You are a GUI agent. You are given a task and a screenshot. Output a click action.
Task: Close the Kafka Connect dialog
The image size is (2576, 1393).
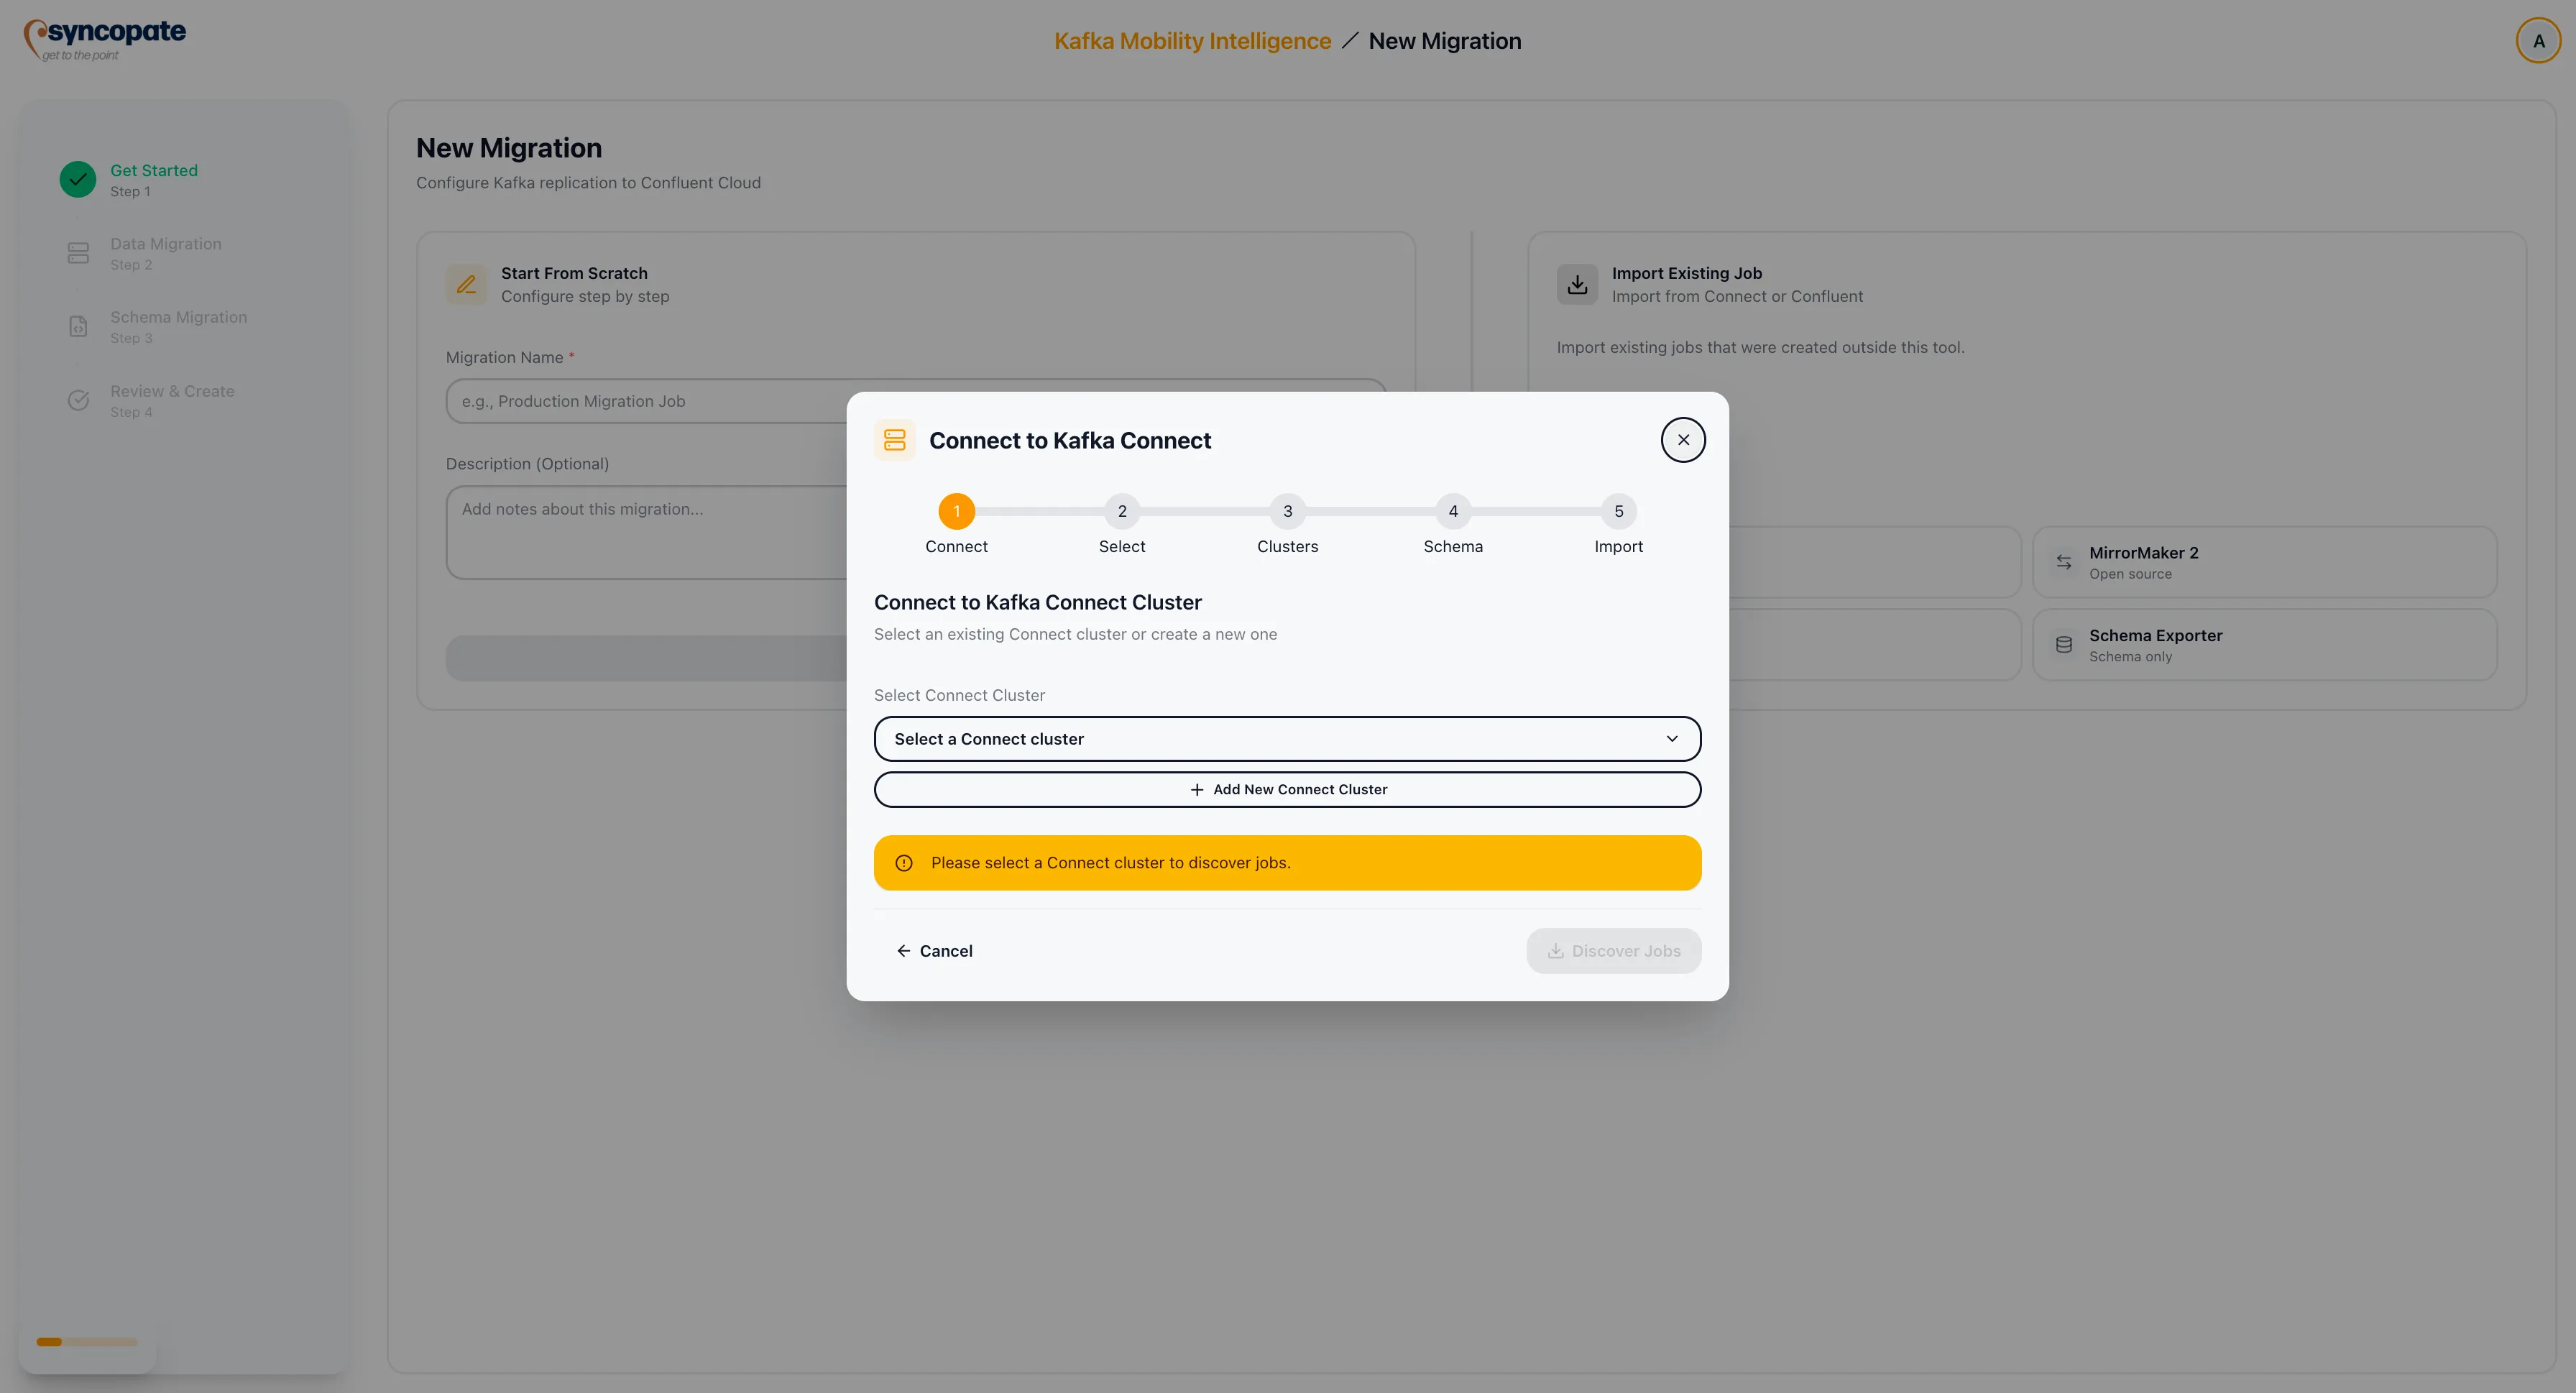point(1683,440)
